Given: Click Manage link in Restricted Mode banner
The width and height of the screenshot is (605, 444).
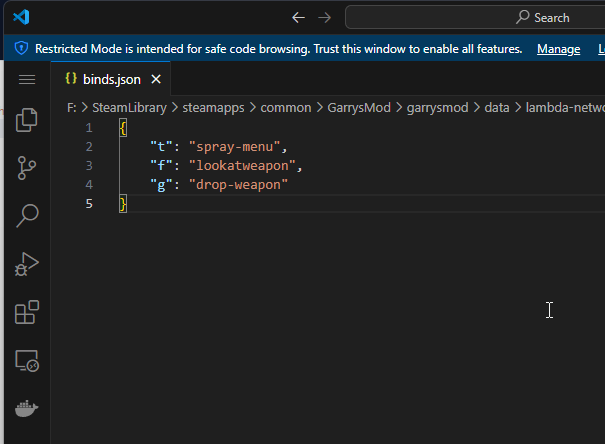Looking at the screenshot, I should [558, 49].
